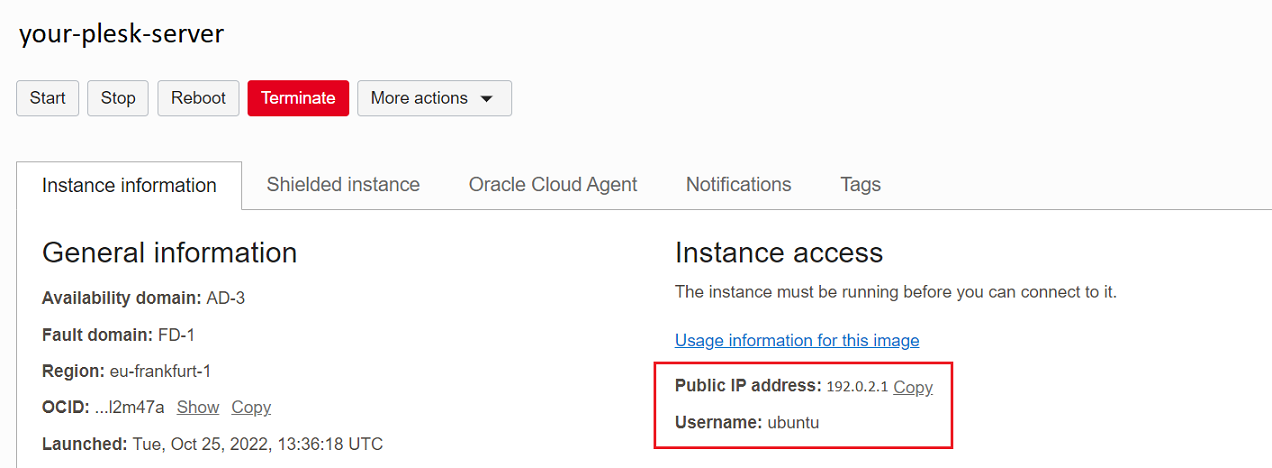Open Usage information for this image
Screen dimensions: 1272x468
point(797,340)
